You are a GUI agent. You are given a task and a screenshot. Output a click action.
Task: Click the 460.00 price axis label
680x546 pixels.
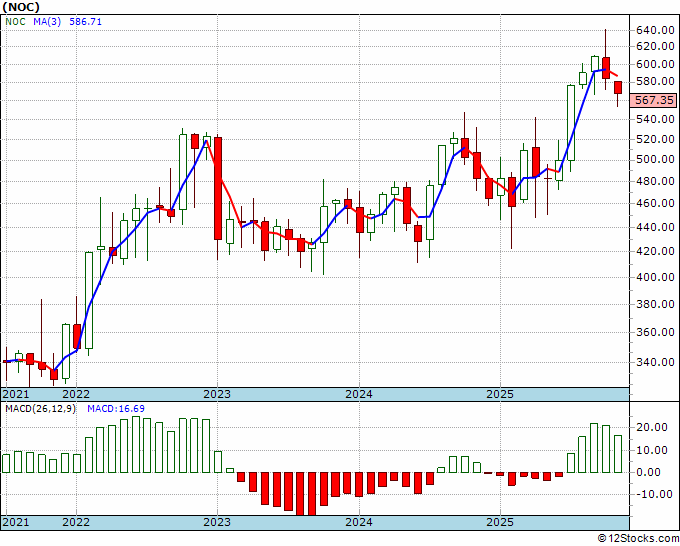655,203
